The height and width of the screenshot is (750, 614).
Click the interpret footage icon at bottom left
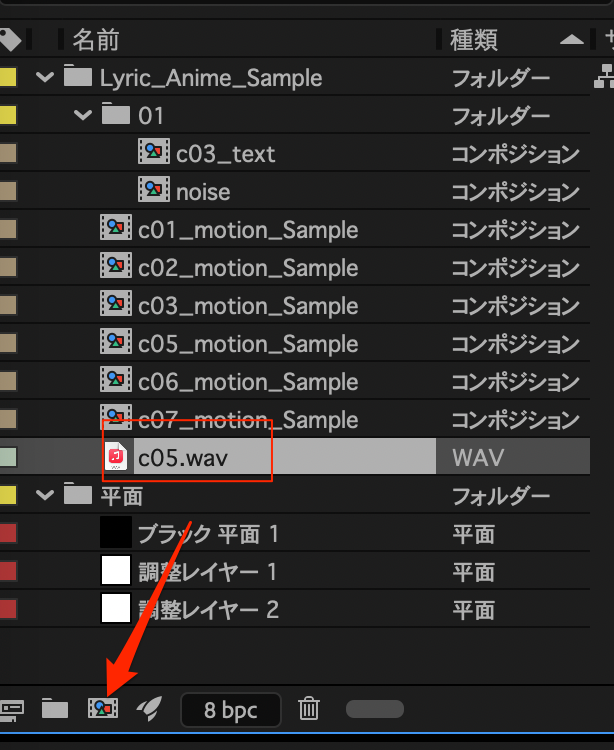[x=12, y=709]
